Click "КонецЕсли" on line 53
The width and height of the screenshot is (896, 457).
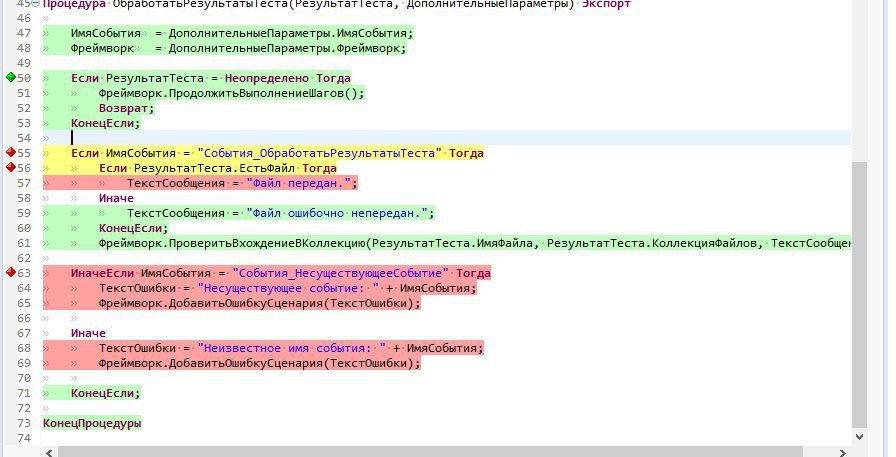[102, 123]
